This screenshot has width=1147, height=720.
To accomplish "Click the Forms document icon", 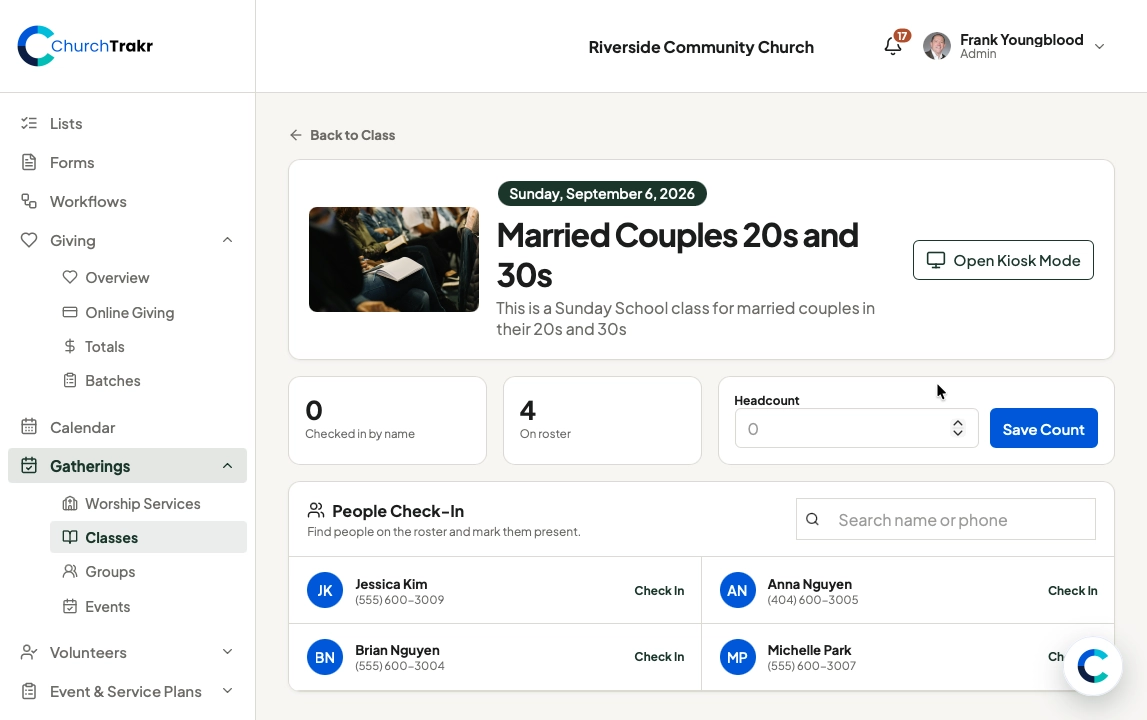I will 29,162.
